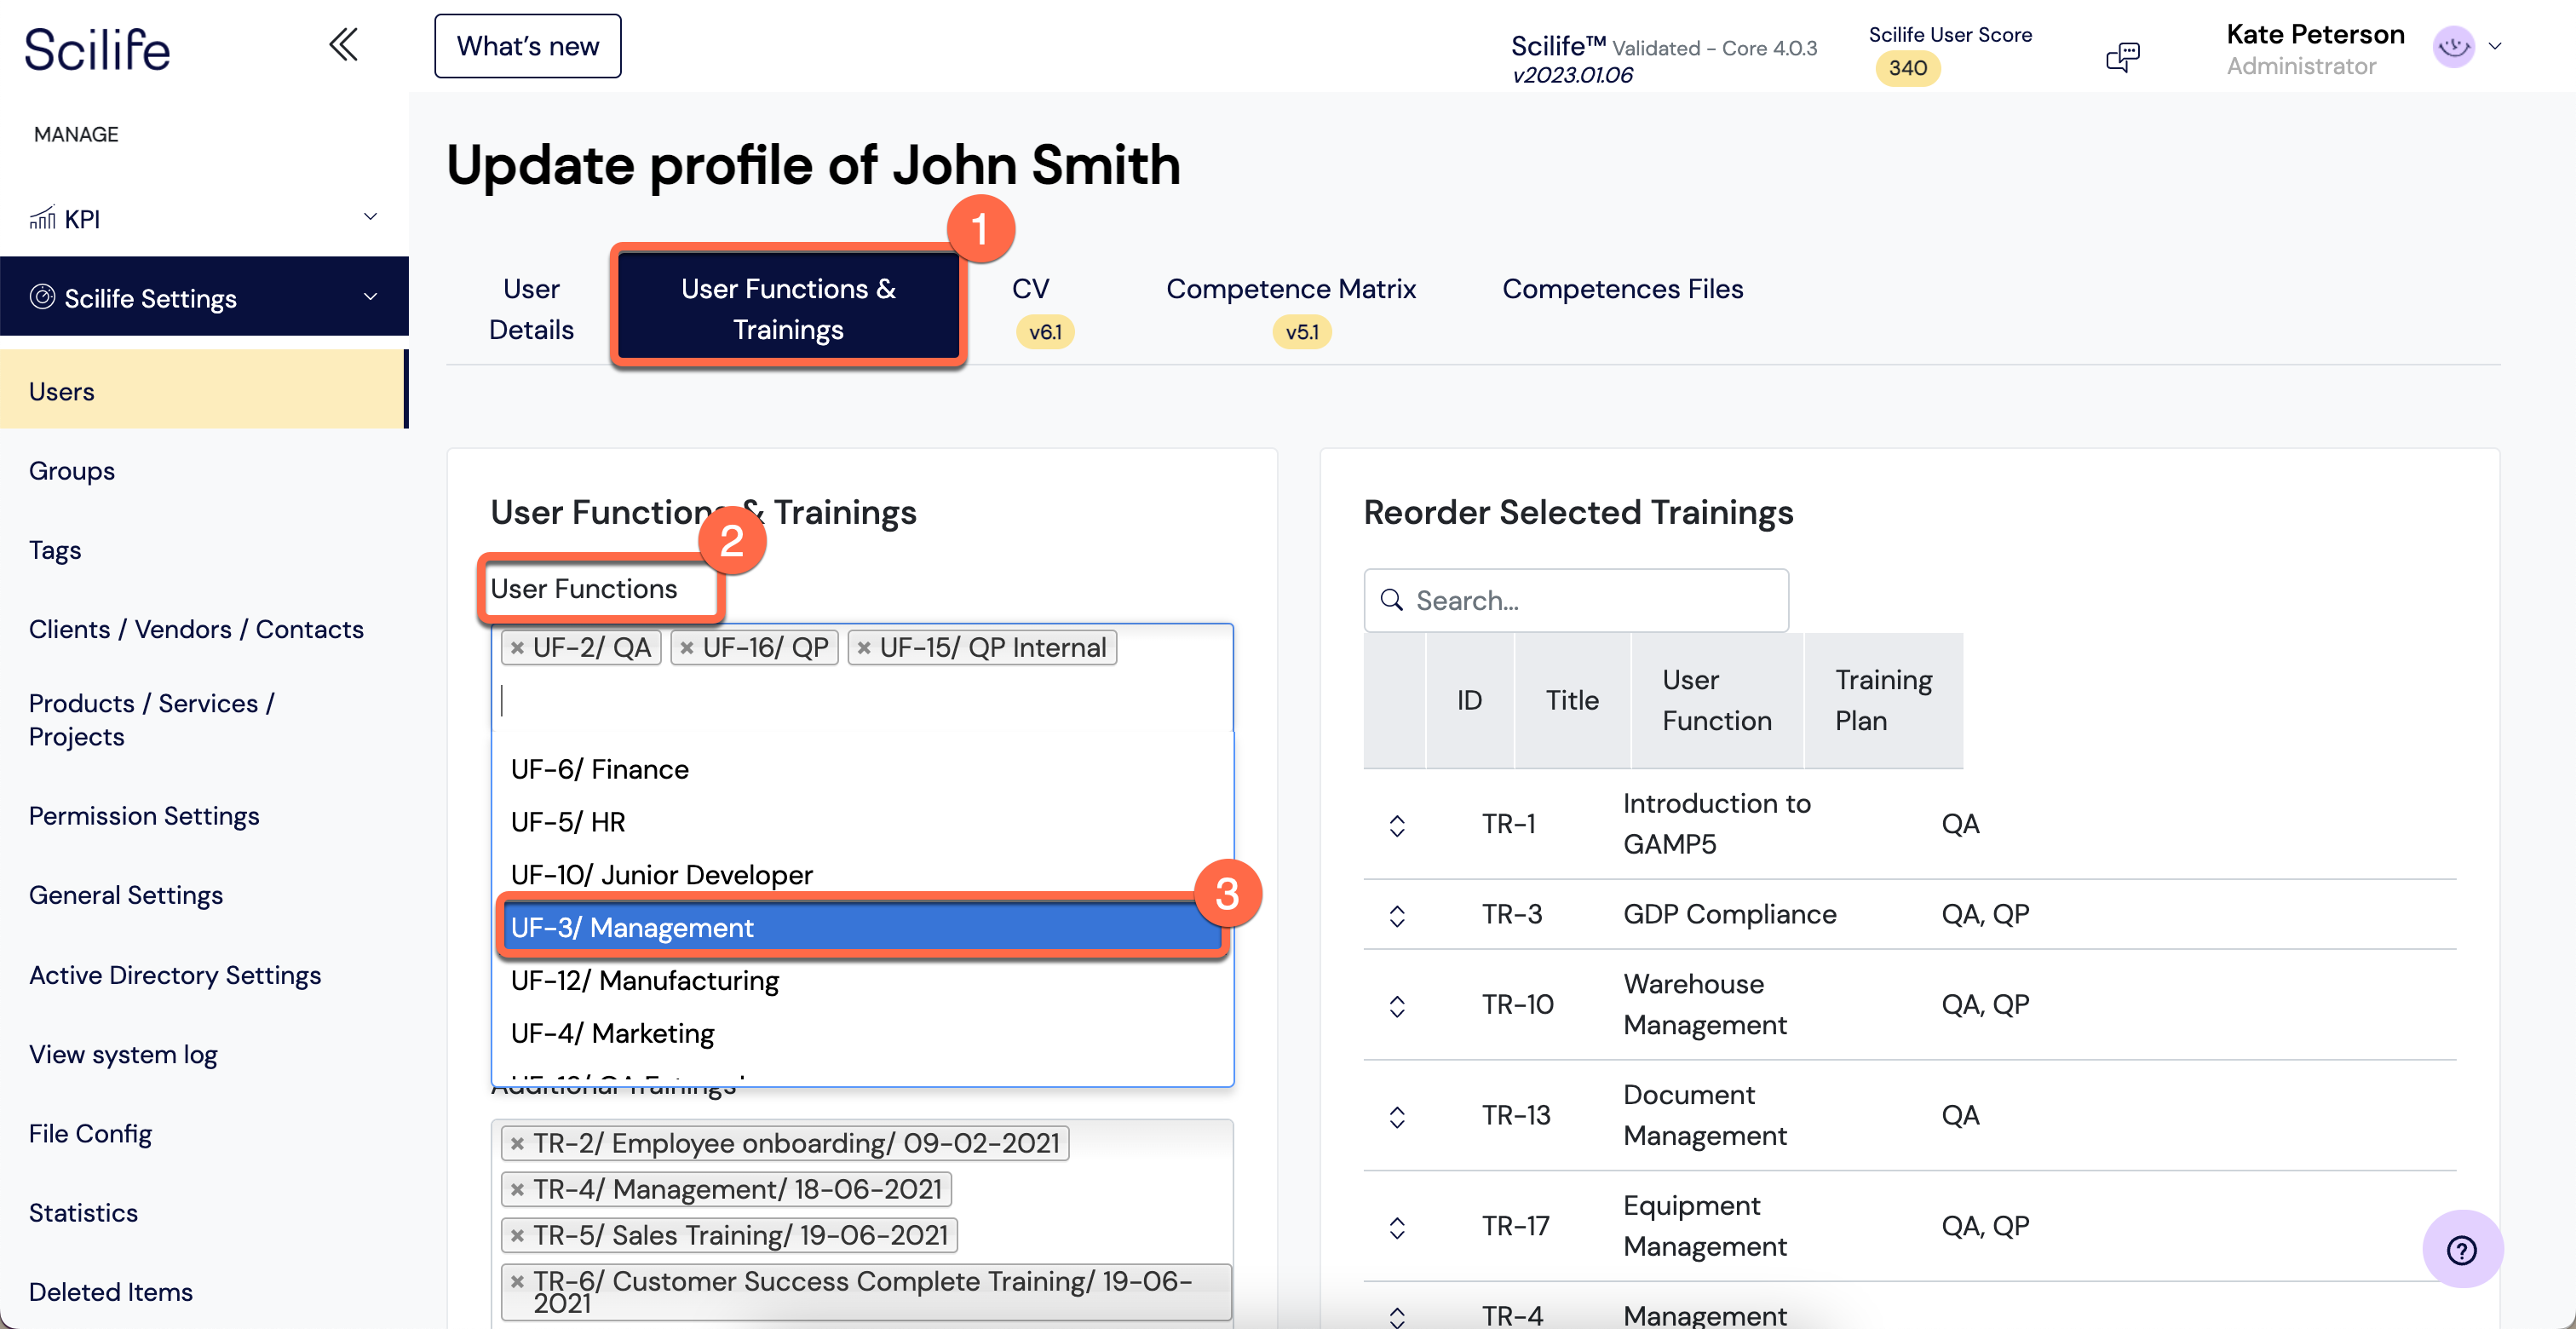Click the search magnifier icon
Image resolution: width=2576 pixels, height=1329 pixels.
(x=1391, y=600)
